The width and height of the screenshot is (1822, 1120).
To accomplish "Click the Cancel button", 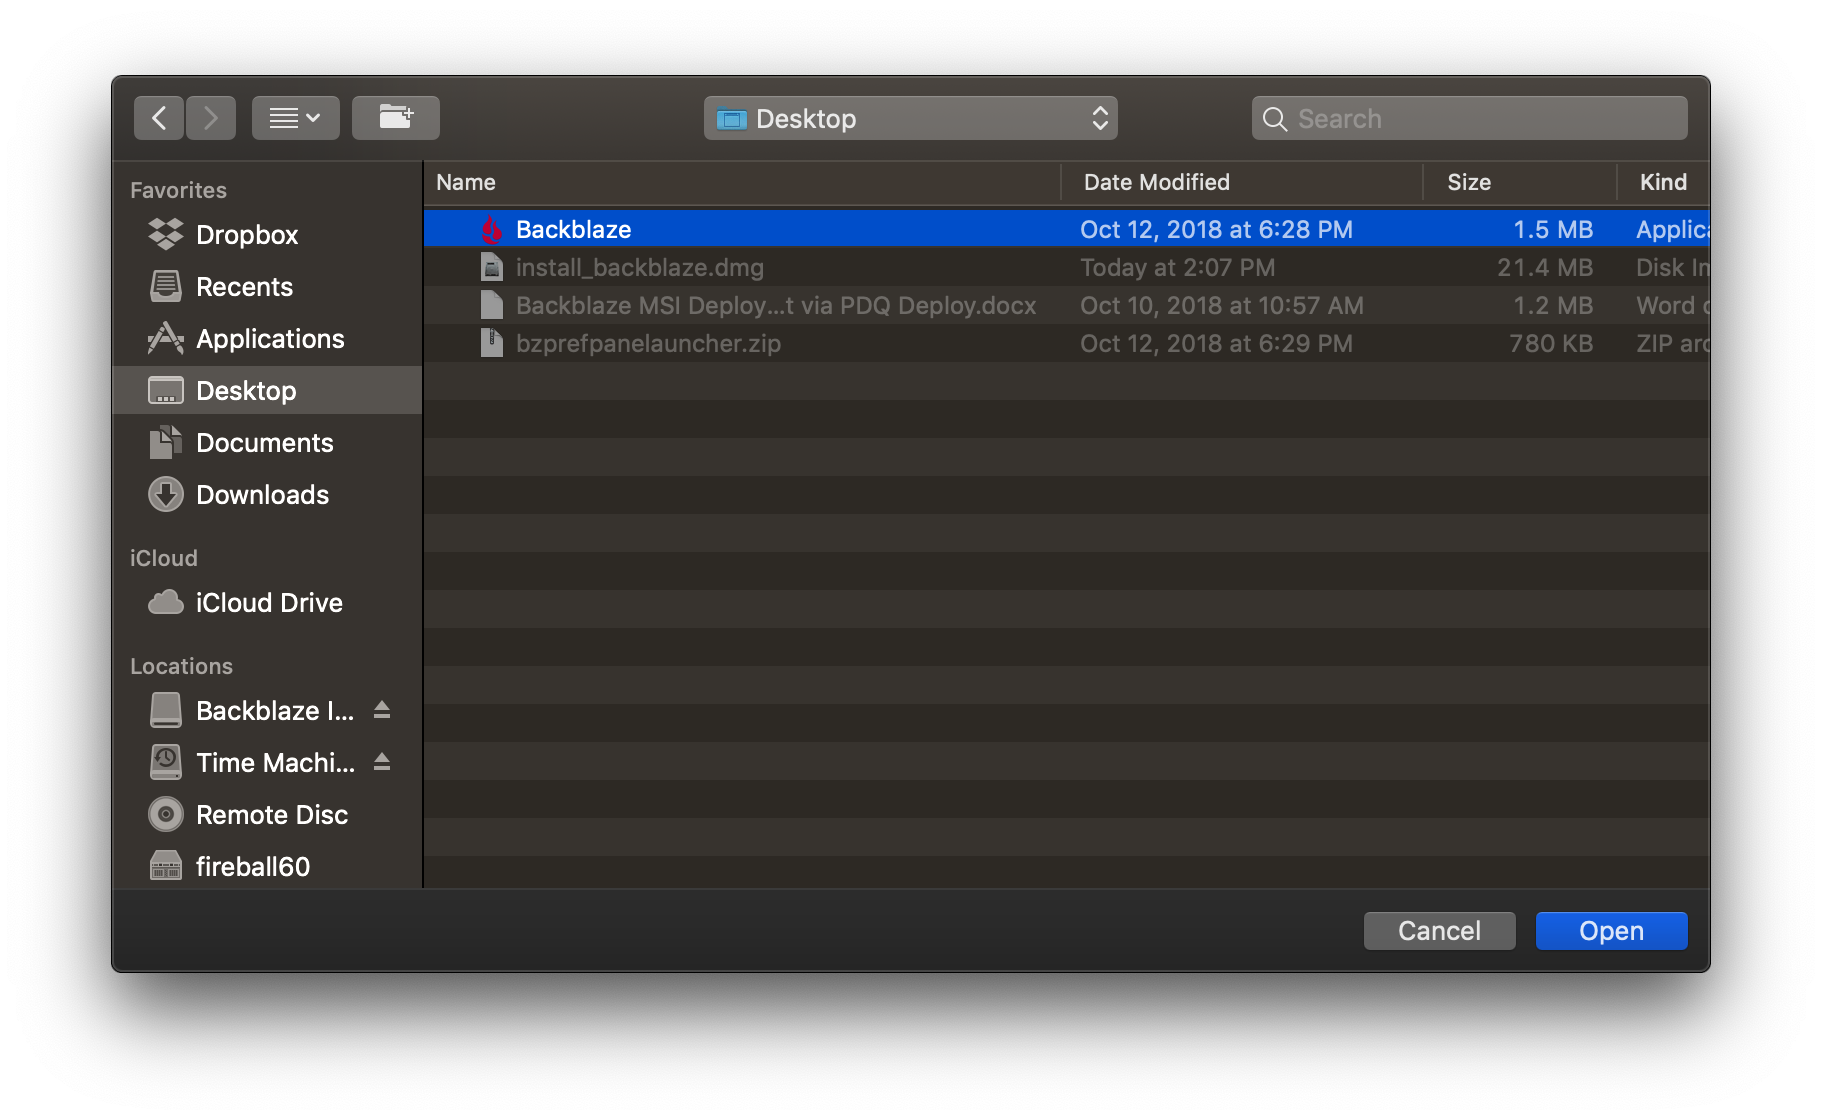I will 1439,931.
